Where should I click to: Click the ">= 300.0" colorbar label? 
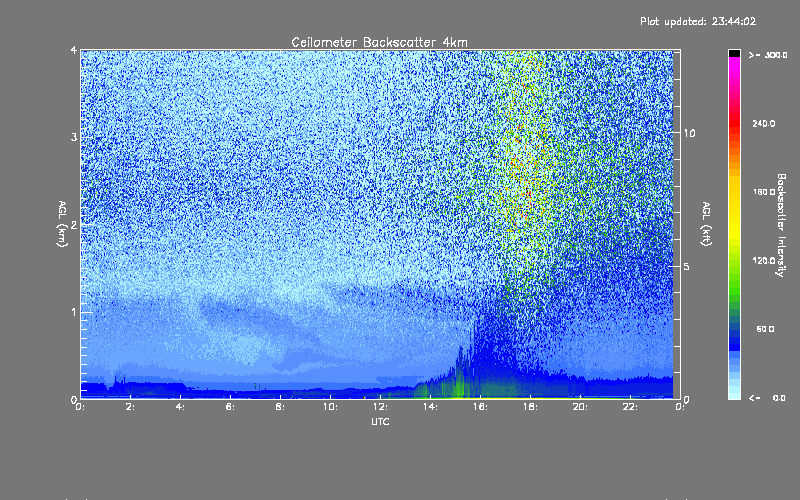point(768,55)
